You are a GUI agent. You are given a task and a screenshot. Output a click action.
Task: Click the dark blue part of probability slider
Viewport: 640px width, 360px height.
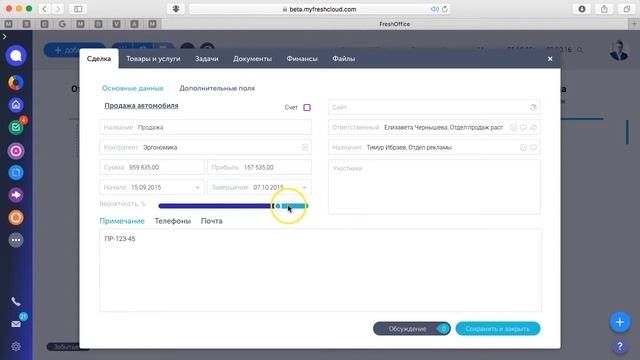point(216,206)
